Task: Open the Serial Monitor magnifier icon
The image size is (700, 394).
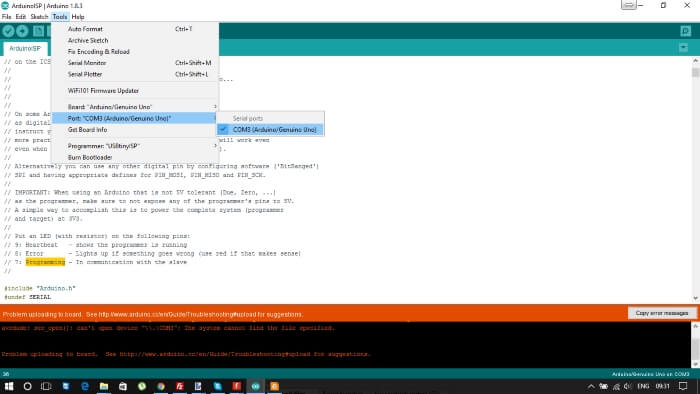Action: click(x=686, y=31)
